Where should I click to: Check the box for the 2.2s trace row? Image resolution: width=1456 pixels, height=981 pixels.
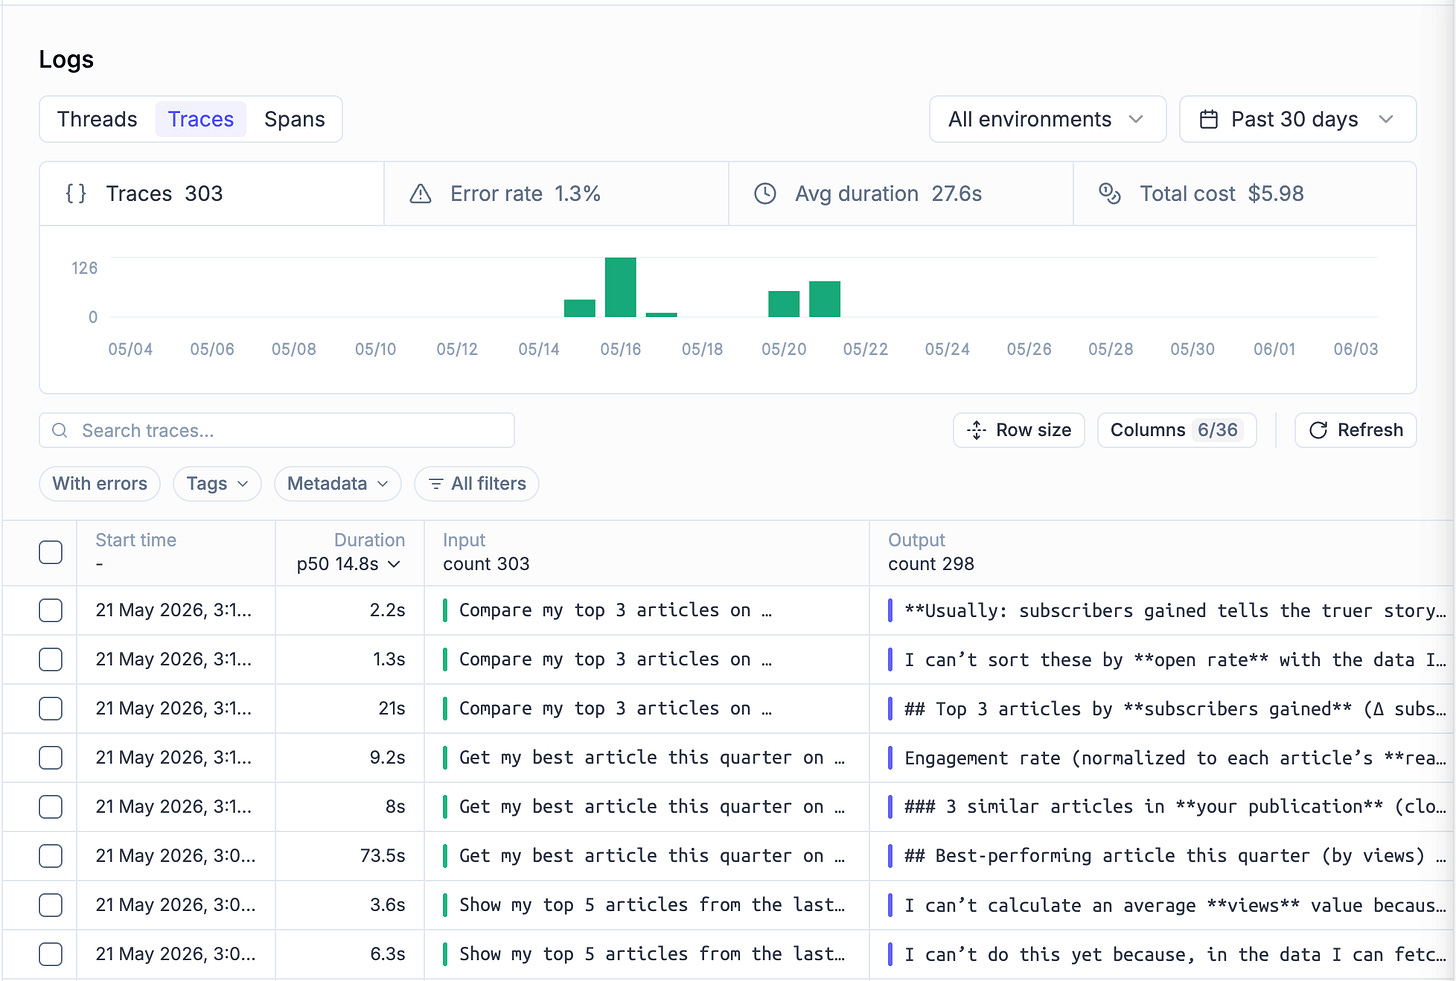(51, 610)
